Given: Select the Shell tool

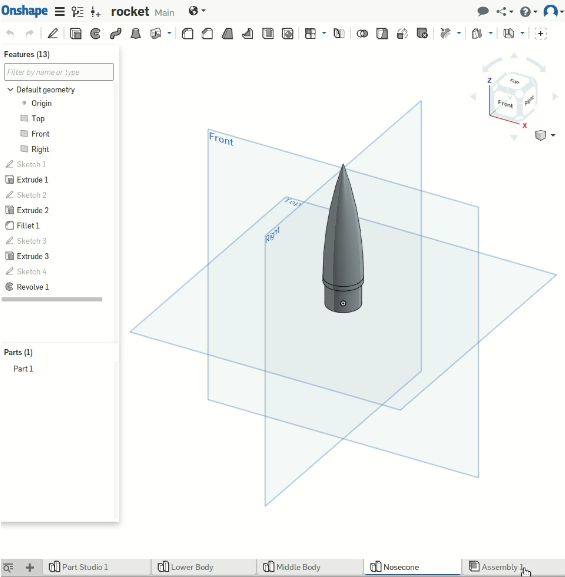Looking at the screenshot, I should tap(268, 34).
